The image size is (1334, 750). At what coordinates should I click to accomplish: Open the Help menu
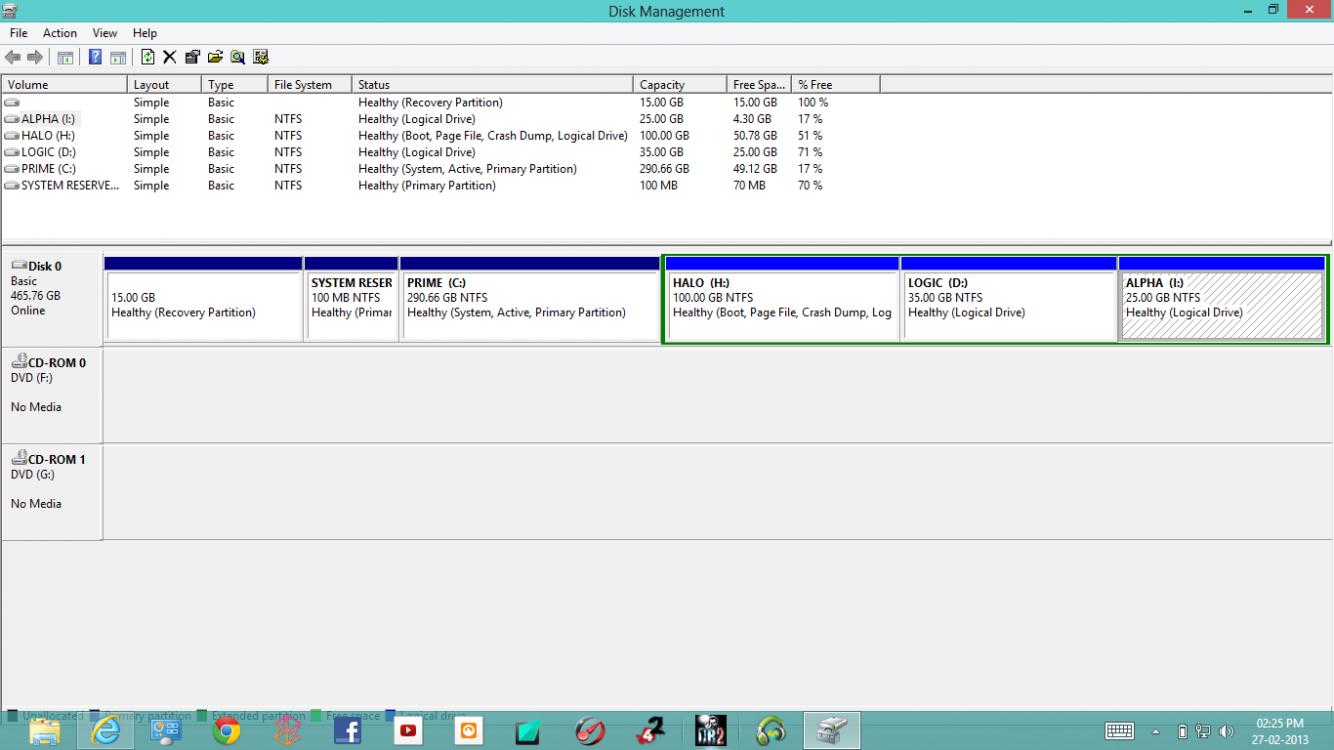[x=145, y=33]
